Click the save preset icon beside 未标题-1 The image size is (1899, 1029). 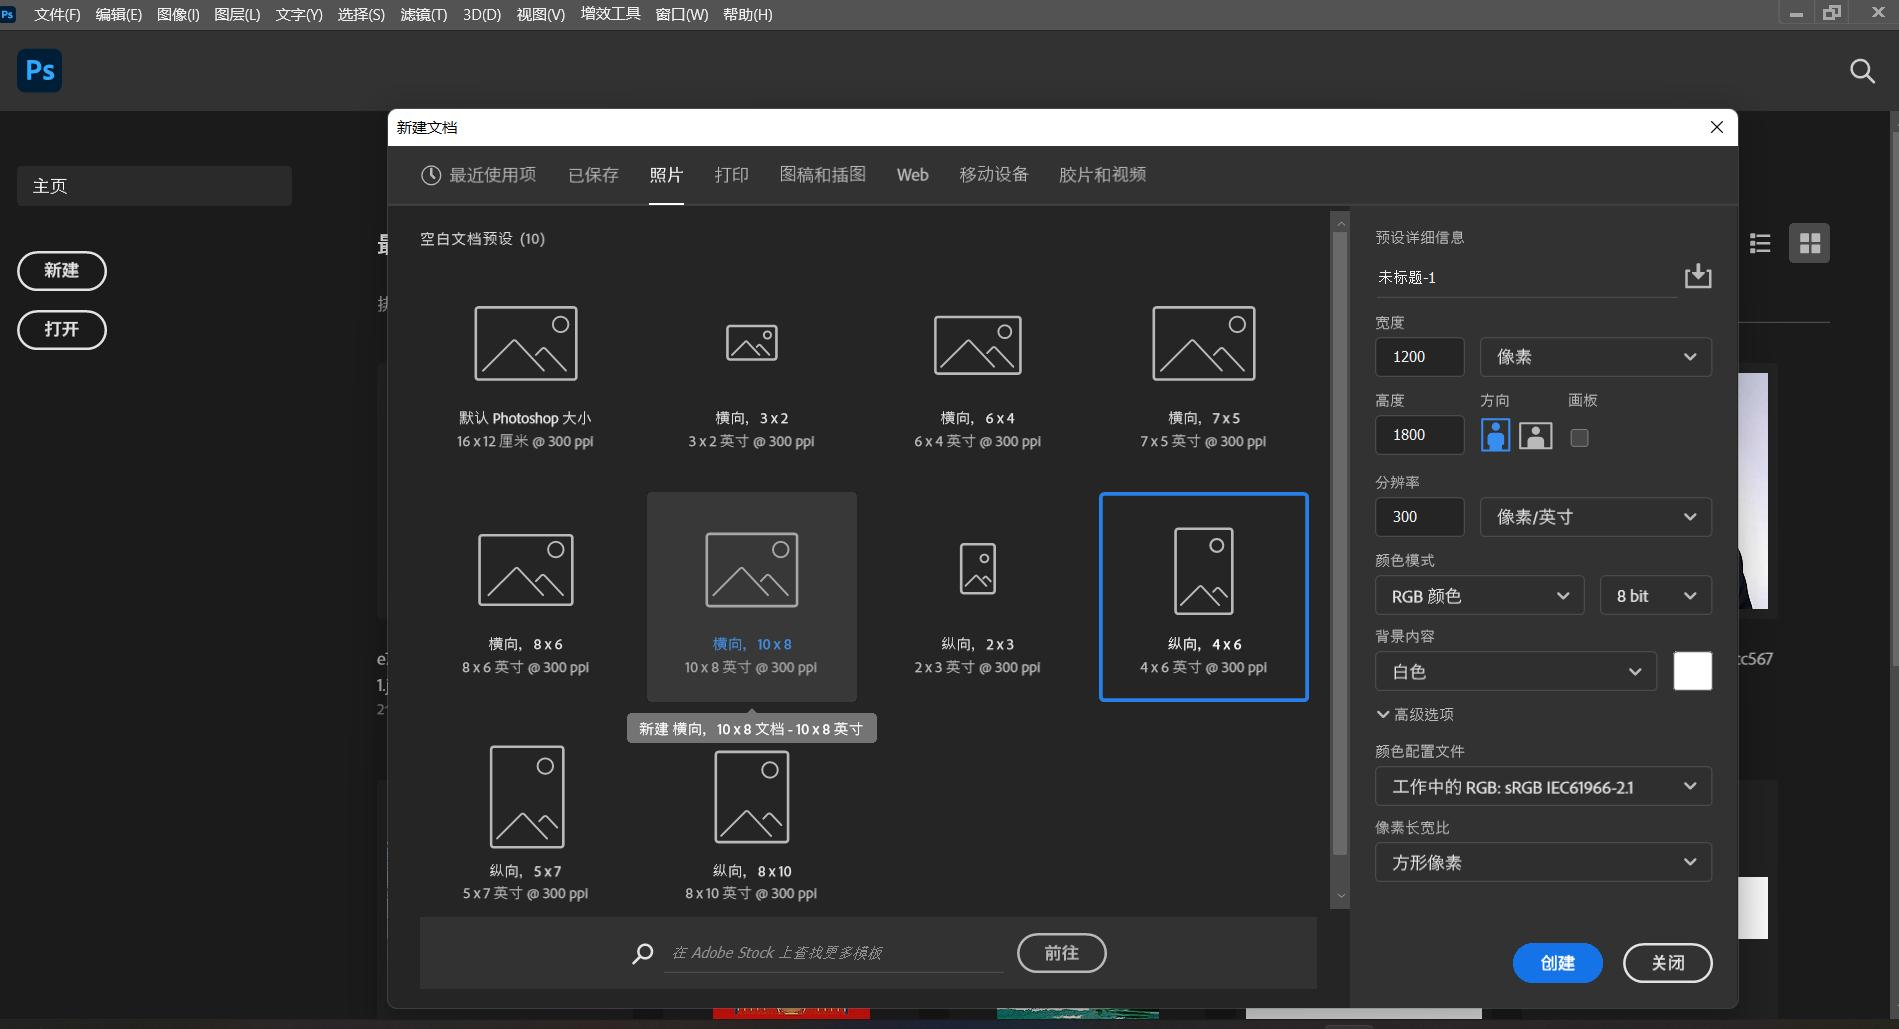click(1697, 276)
